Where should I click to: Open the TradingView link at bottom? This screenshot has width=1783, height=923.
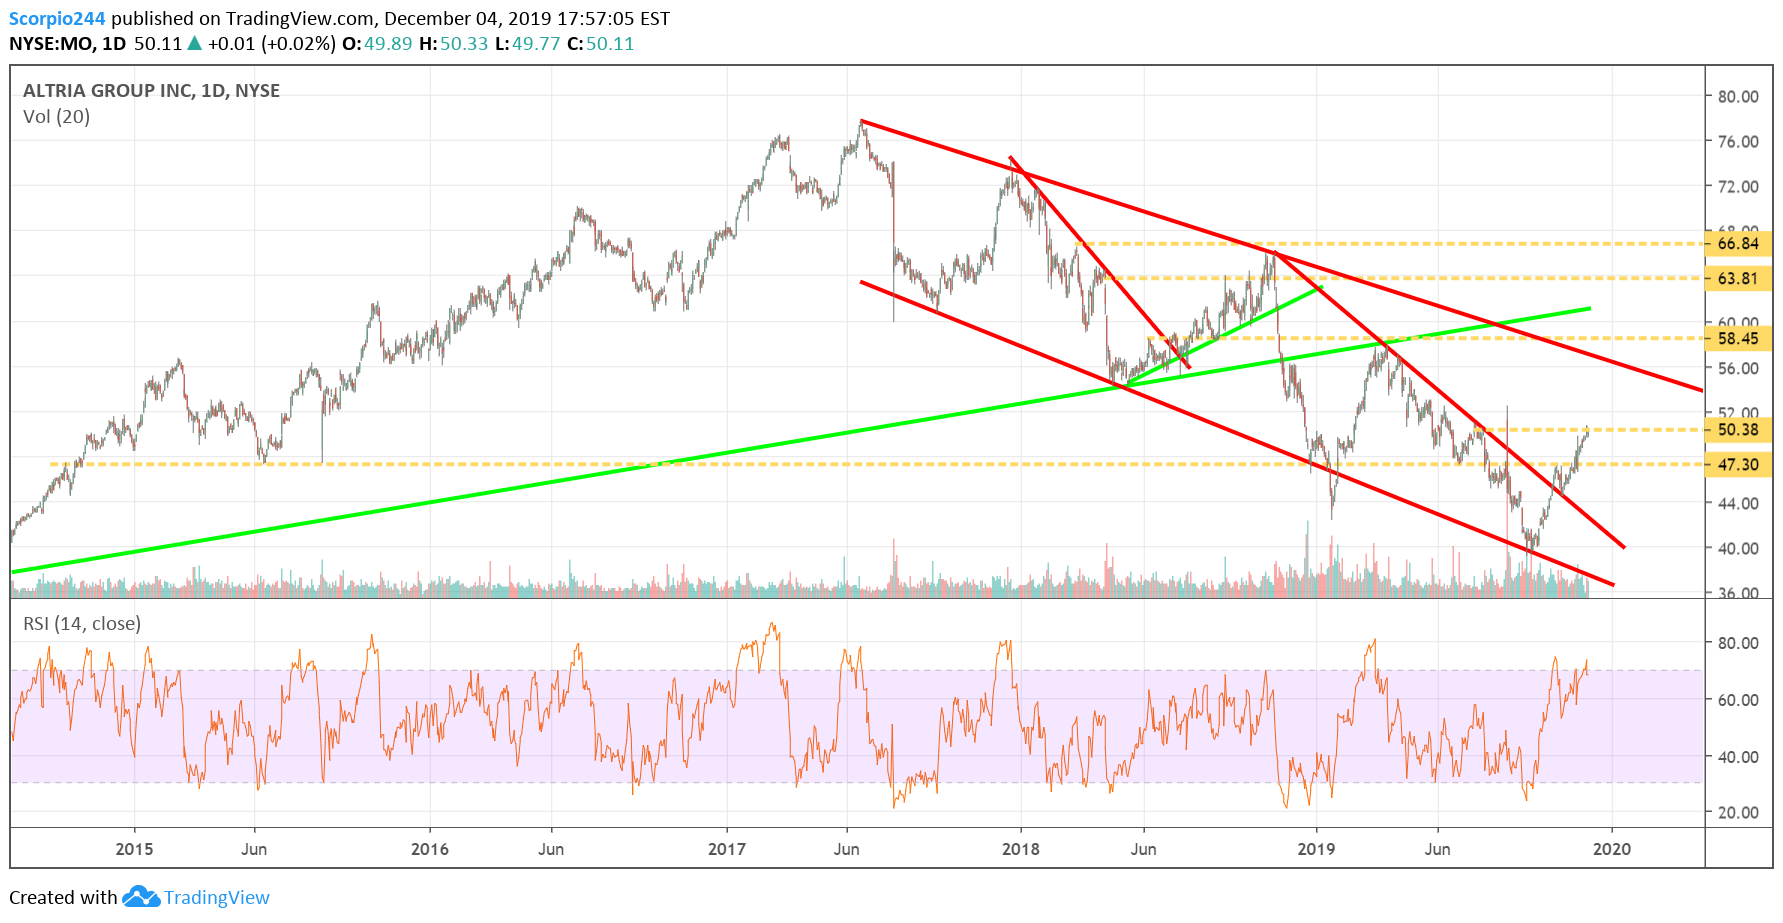[x=217, y=897]
